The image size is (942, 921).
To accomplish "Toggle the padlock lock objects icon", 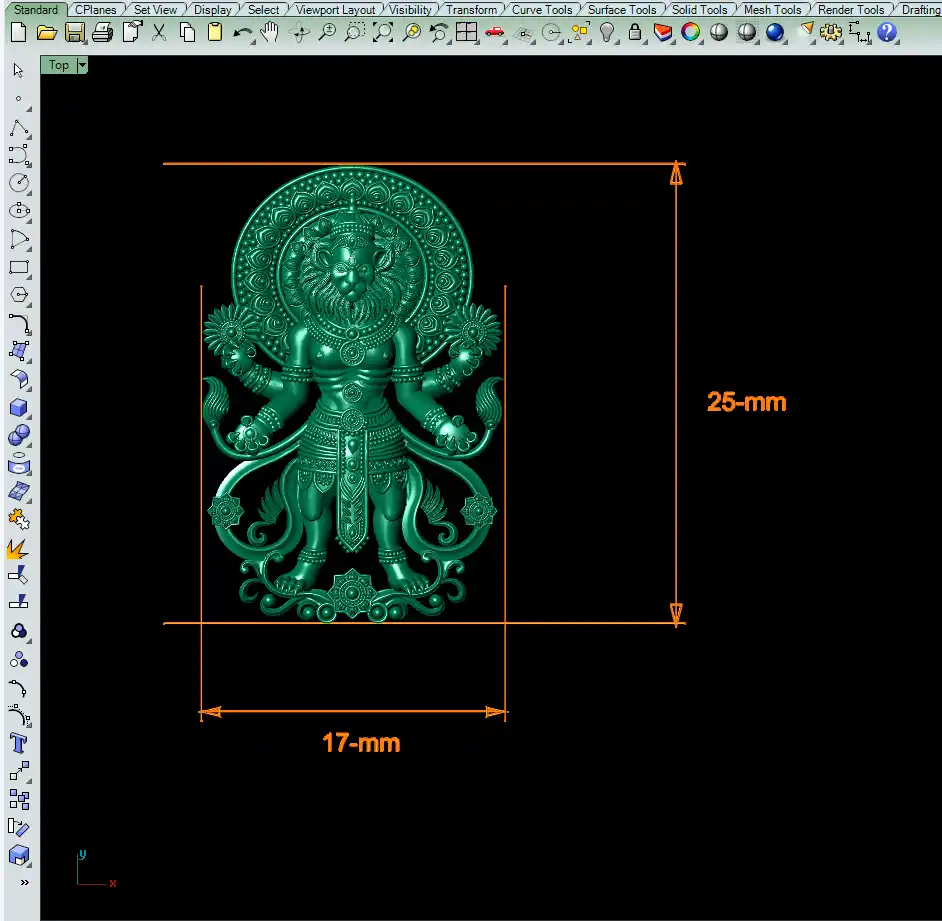I will pos(635,33).
